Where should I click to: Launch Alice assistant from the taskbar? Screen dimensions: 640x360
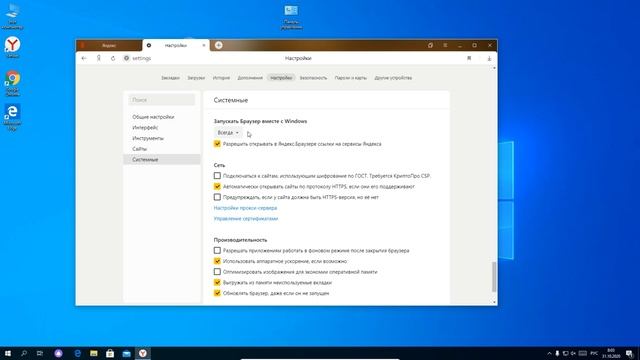[58, 353]
